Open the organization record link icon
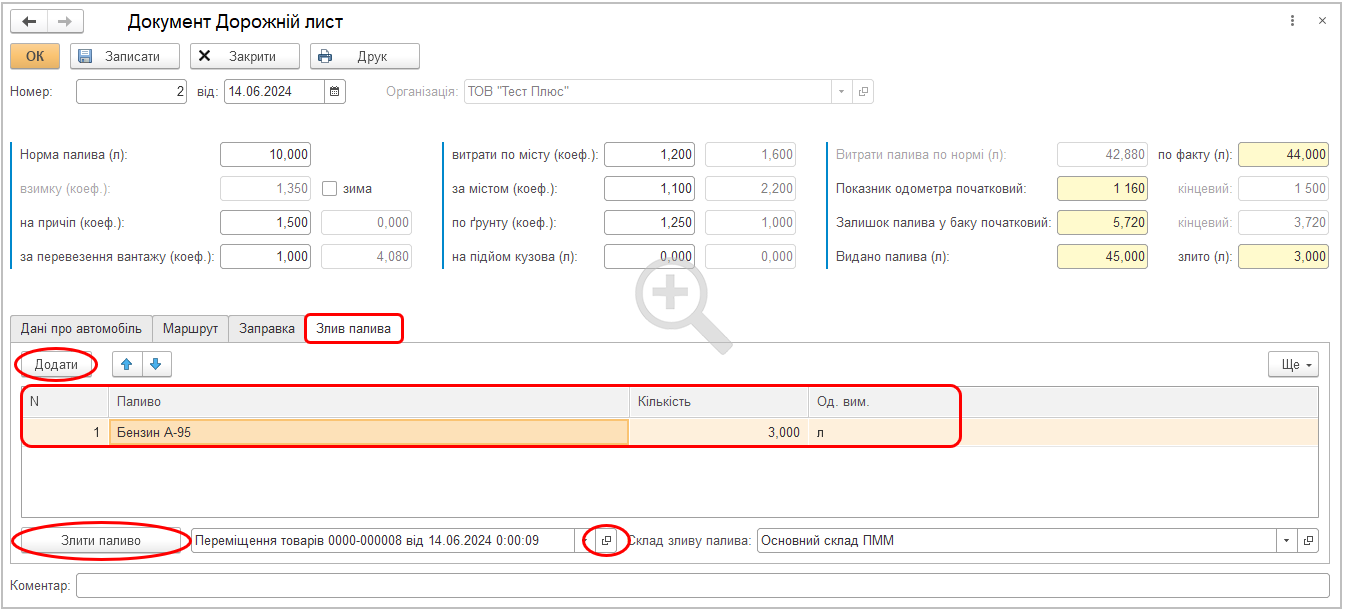This screenshot has height=612, width=1345. coord(864,91)
